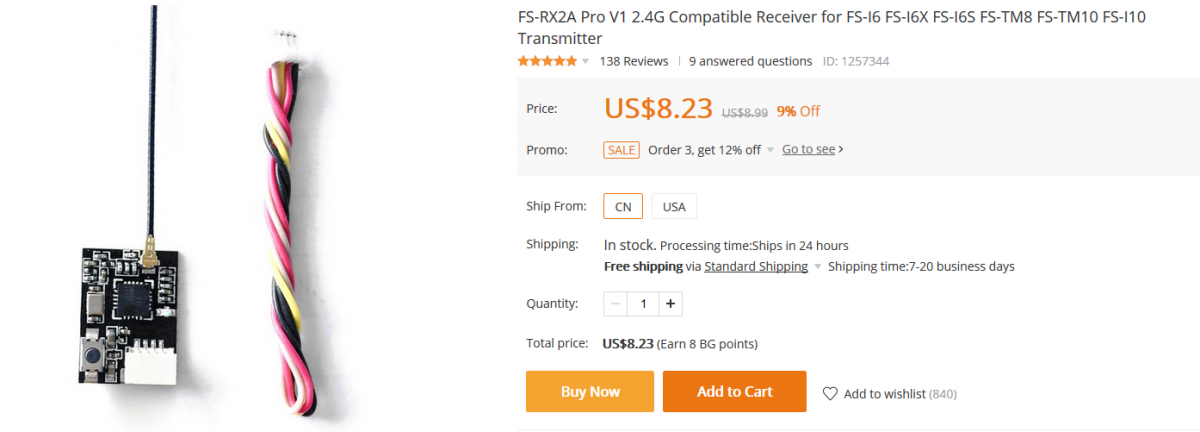Click the product ID 1257344 text

tap(855, 61)
